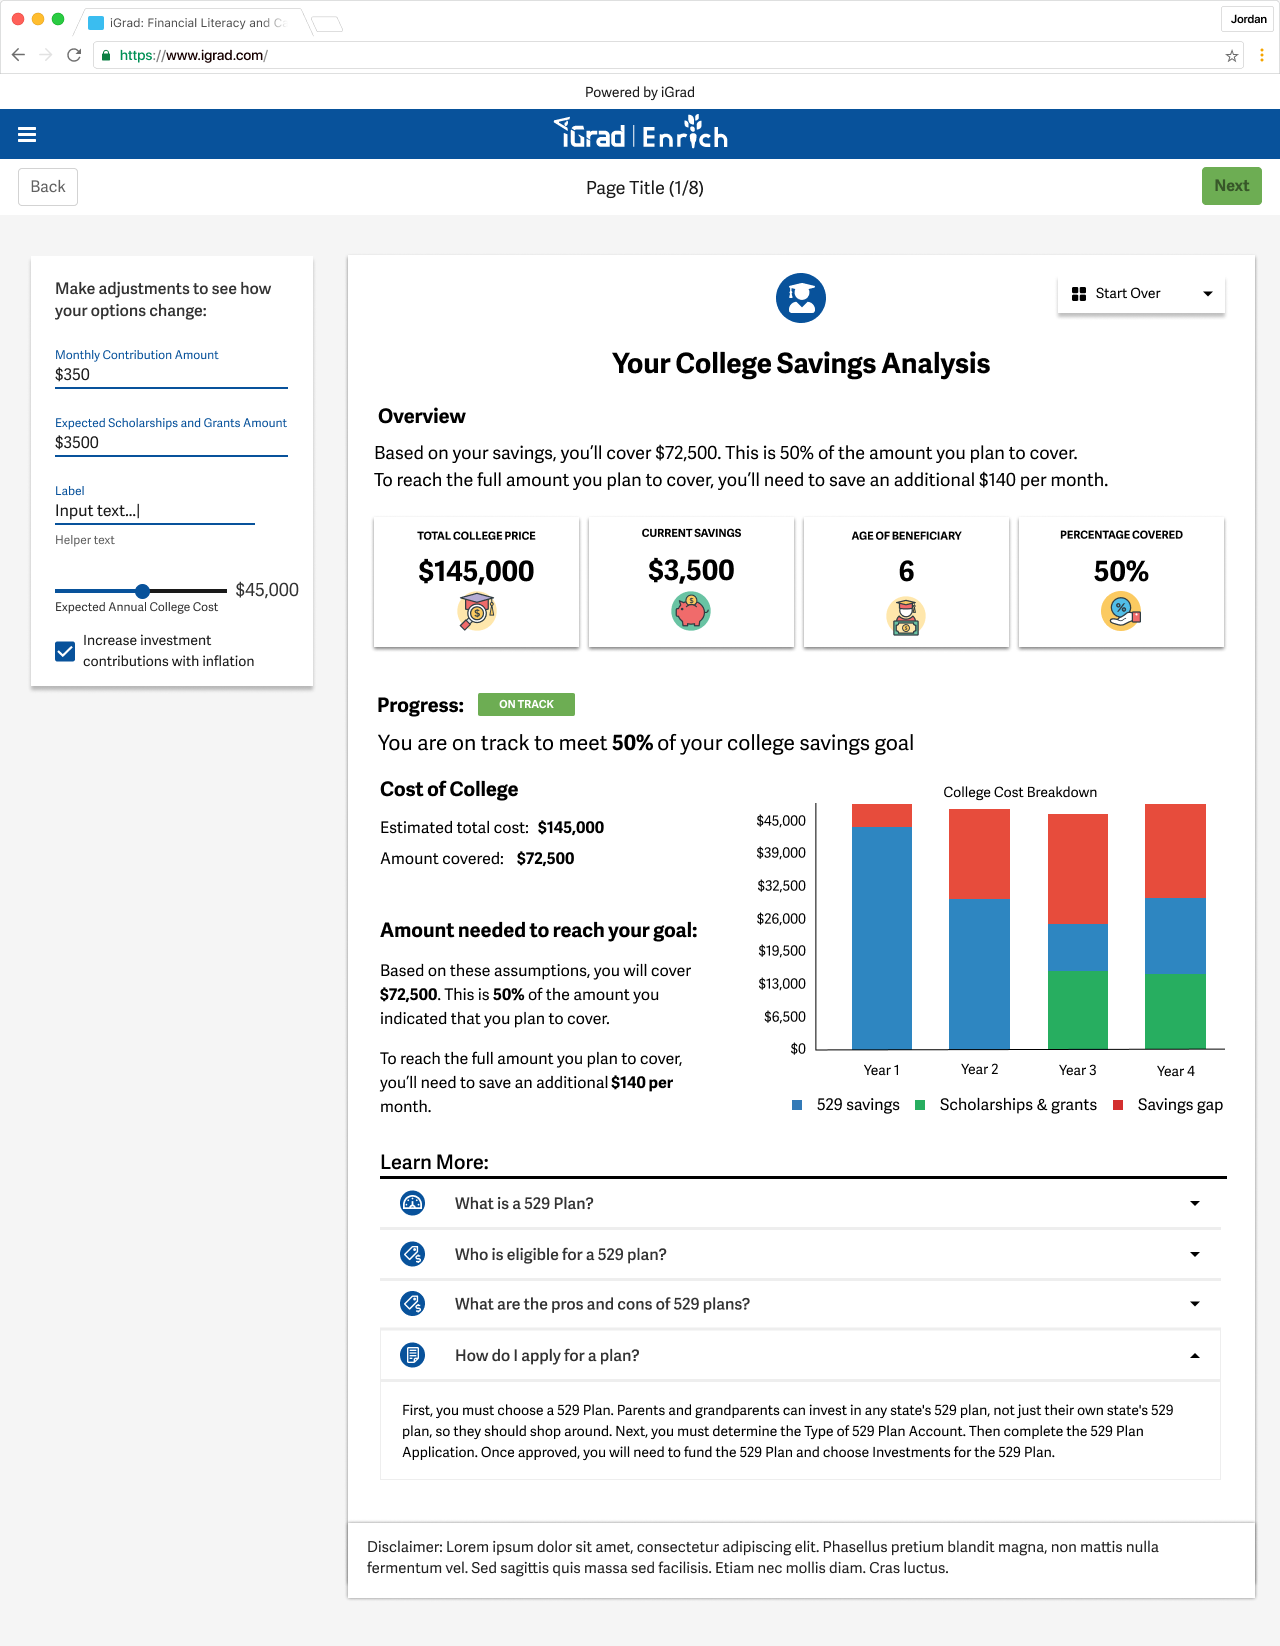The height and width of the screenshot is (1646, 1280).
Task: Click the 50% percentage covered value
Action: tap(1121, 571)
